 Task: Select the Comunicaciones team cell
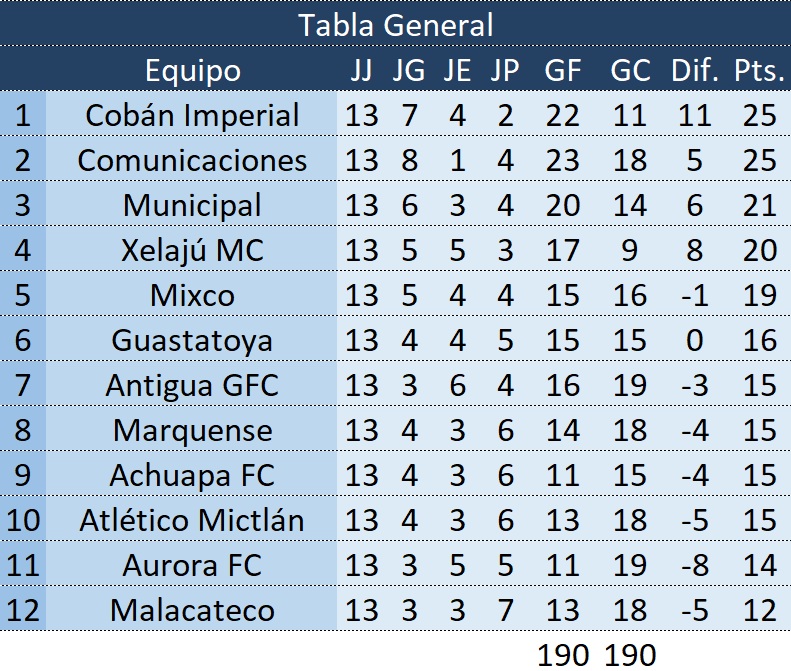point(192,160)
